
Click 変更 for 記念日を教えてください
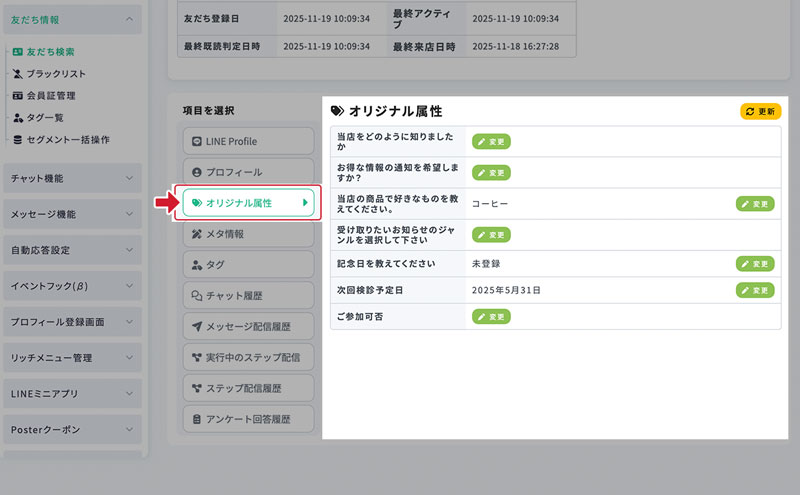coord(755,264)
